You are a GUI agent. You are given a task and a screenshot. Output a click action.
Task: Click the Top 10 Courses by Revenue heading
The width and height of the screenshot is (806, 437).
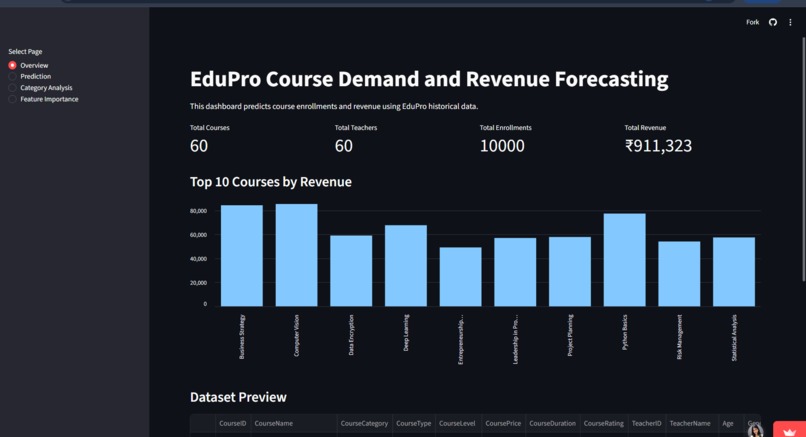pyautogui.click(x=271, y=182)
